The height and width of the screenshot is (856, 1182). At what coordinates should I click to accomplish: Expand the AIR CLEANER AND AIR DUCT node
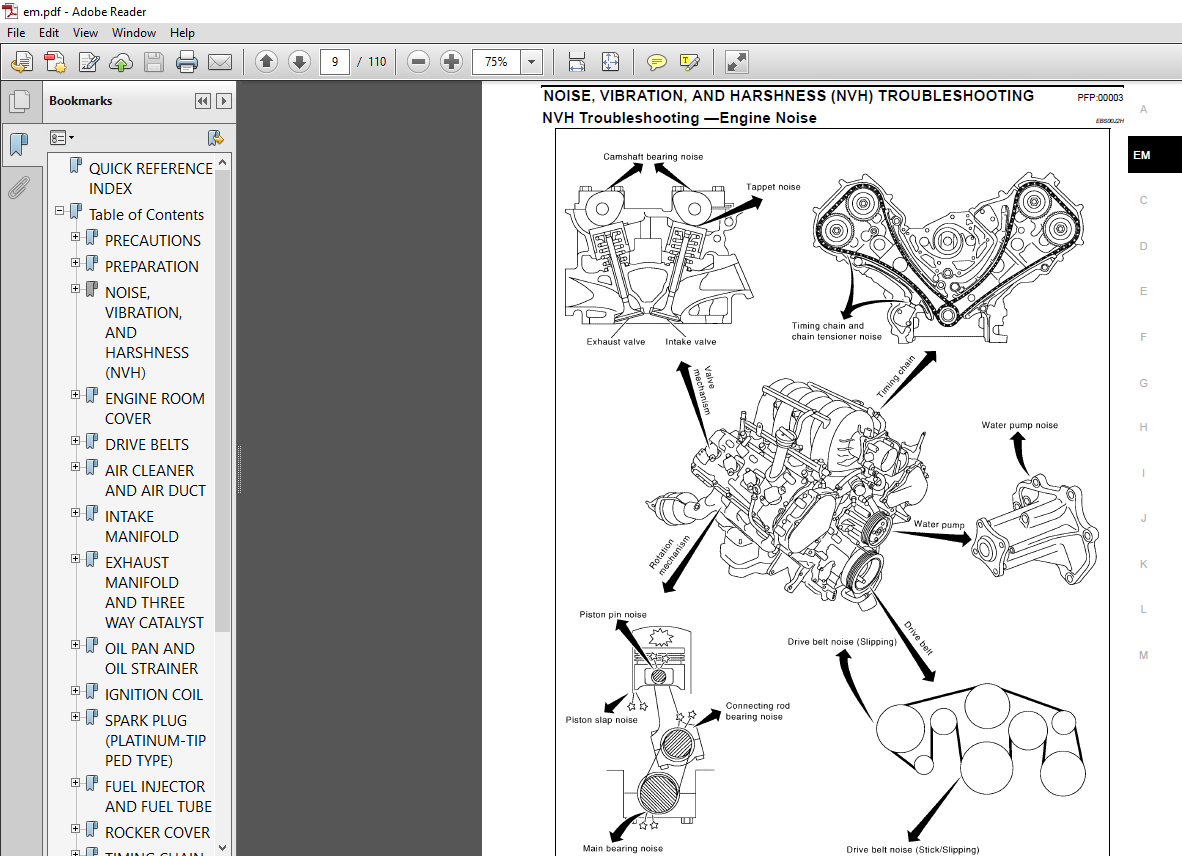(x=75, y=466)
